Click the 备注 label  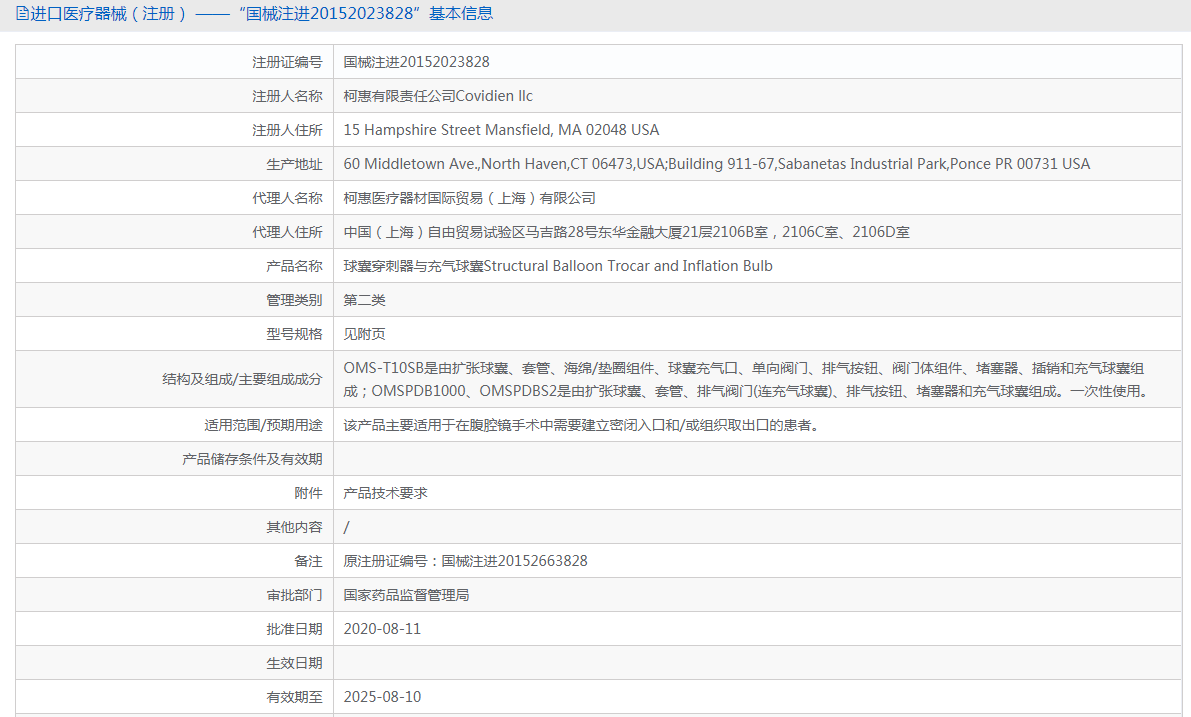pos(308,561)
